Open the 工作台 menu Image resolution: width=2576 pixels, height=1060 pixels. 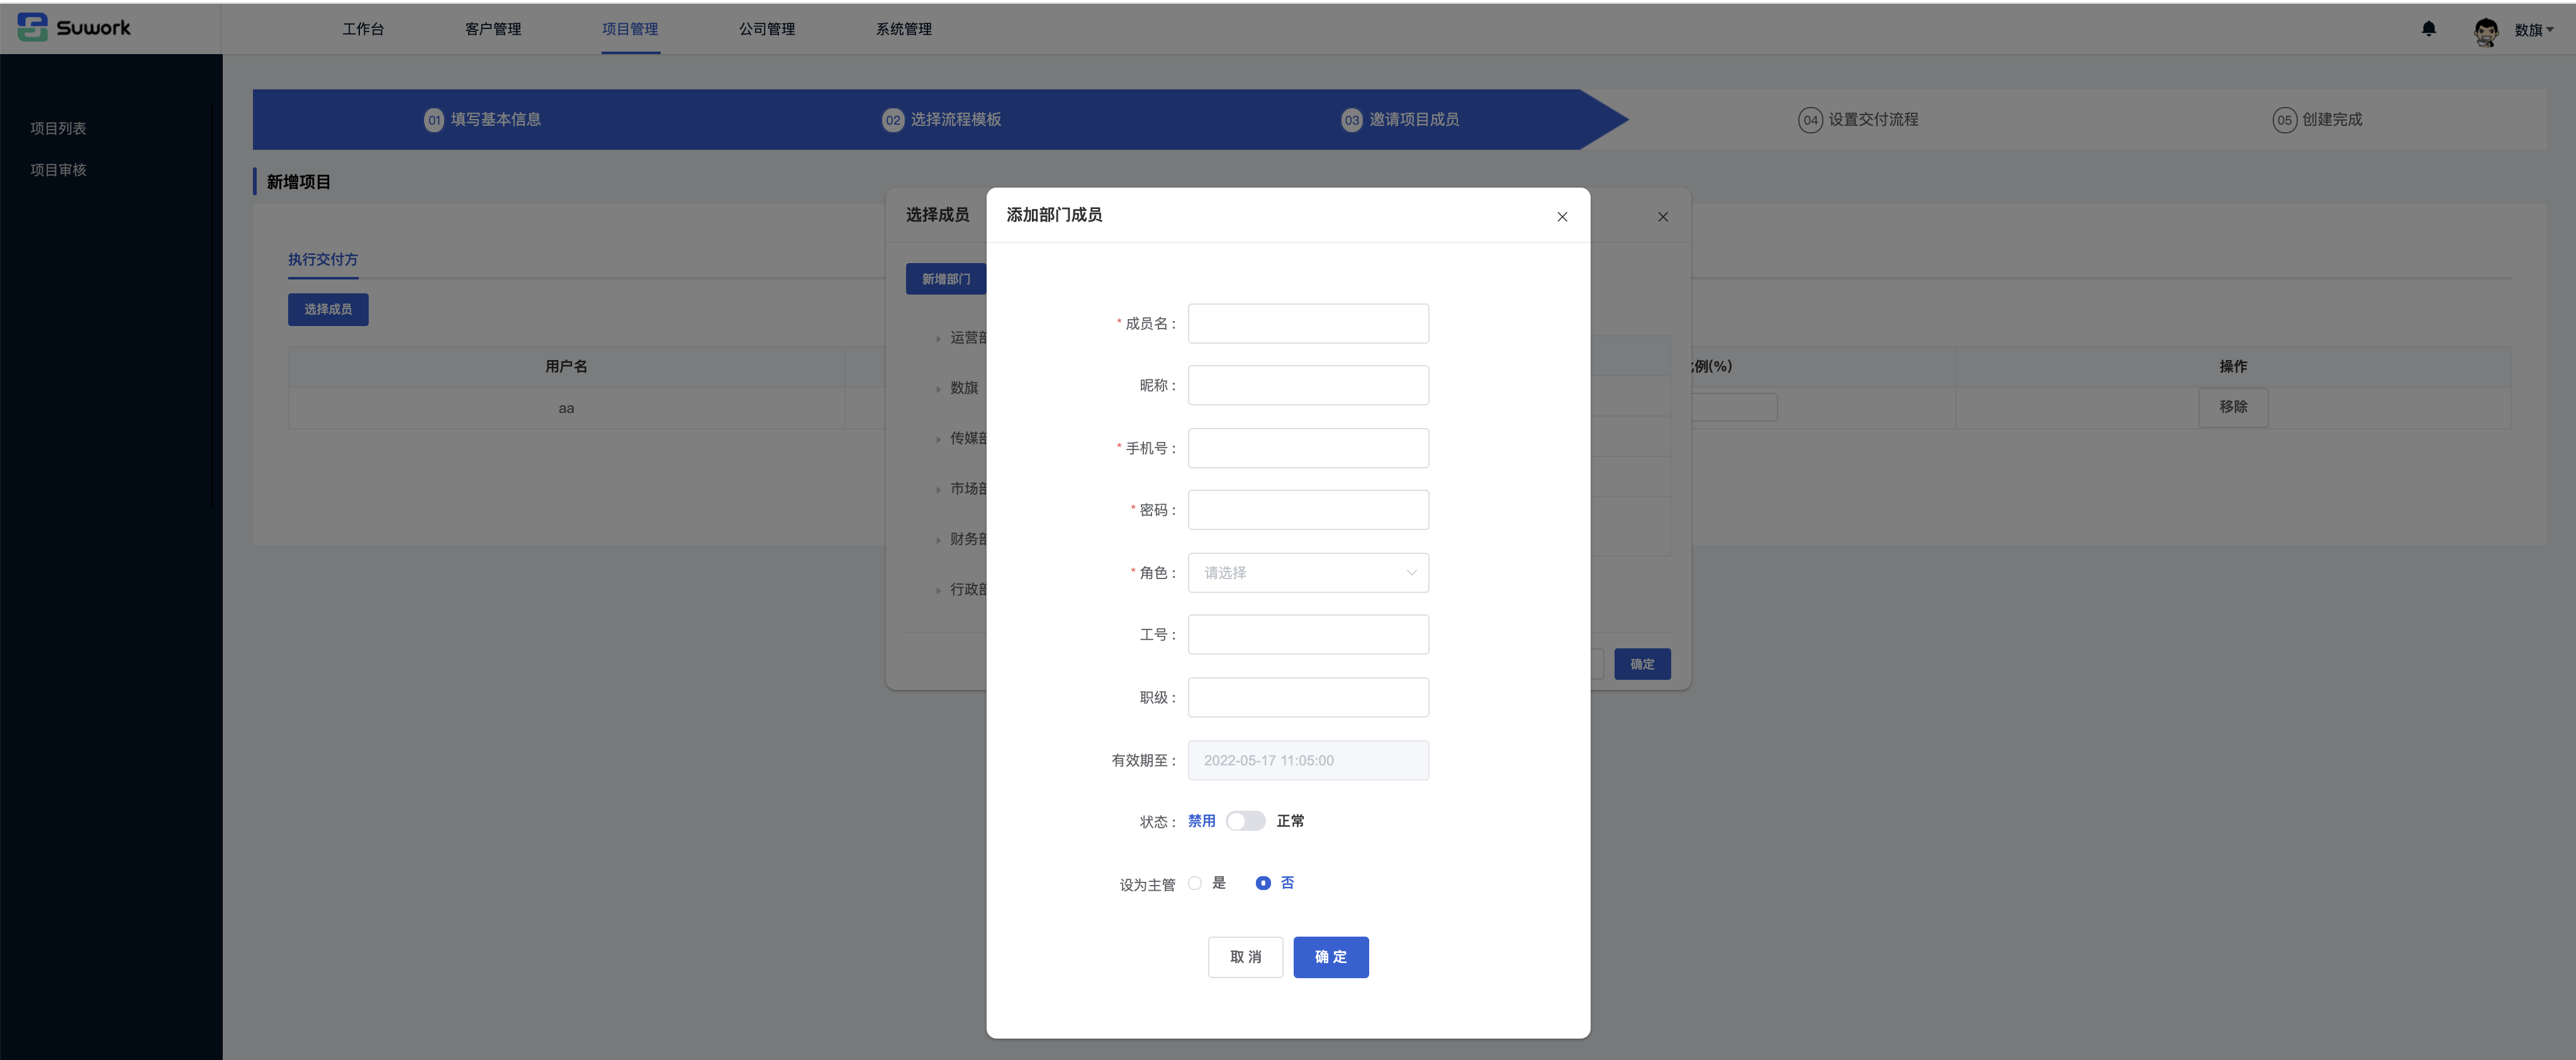(x=363, y=29)
